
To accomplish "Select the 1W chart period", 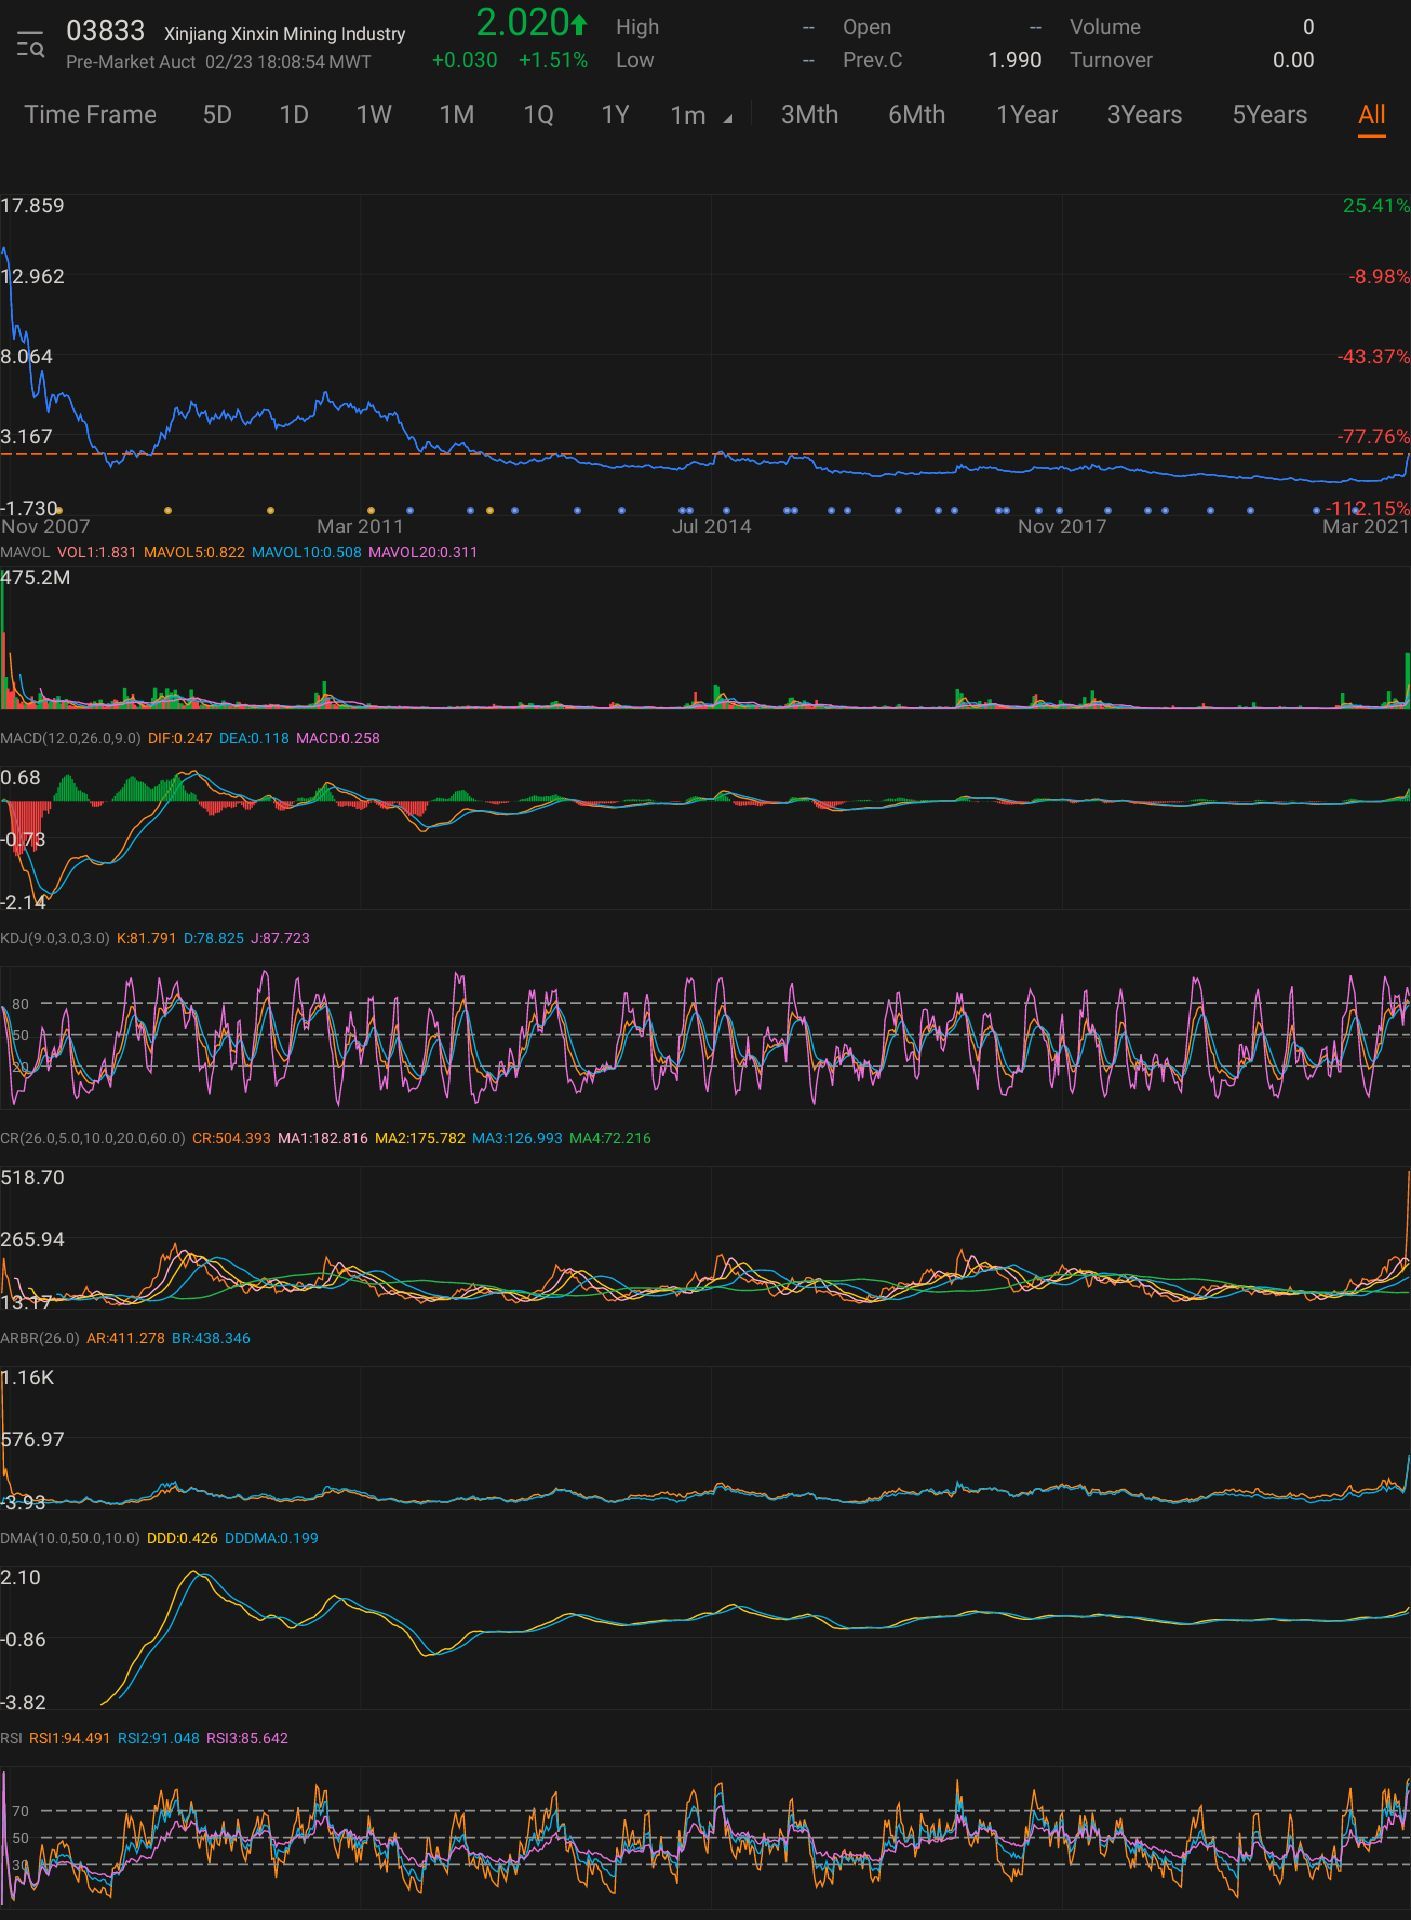I will 374,115.
